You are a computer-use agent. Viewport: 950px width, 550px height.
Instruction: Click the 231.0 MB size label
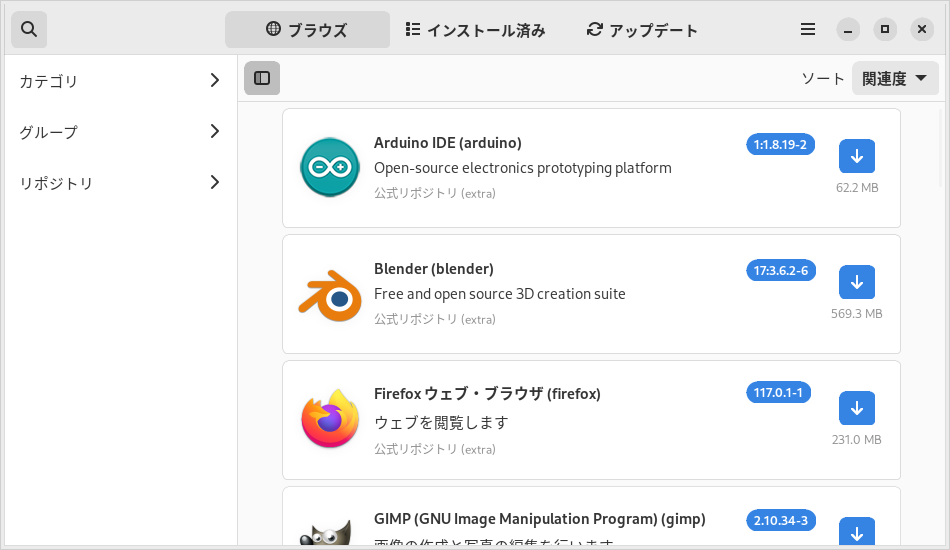point(857,440)
